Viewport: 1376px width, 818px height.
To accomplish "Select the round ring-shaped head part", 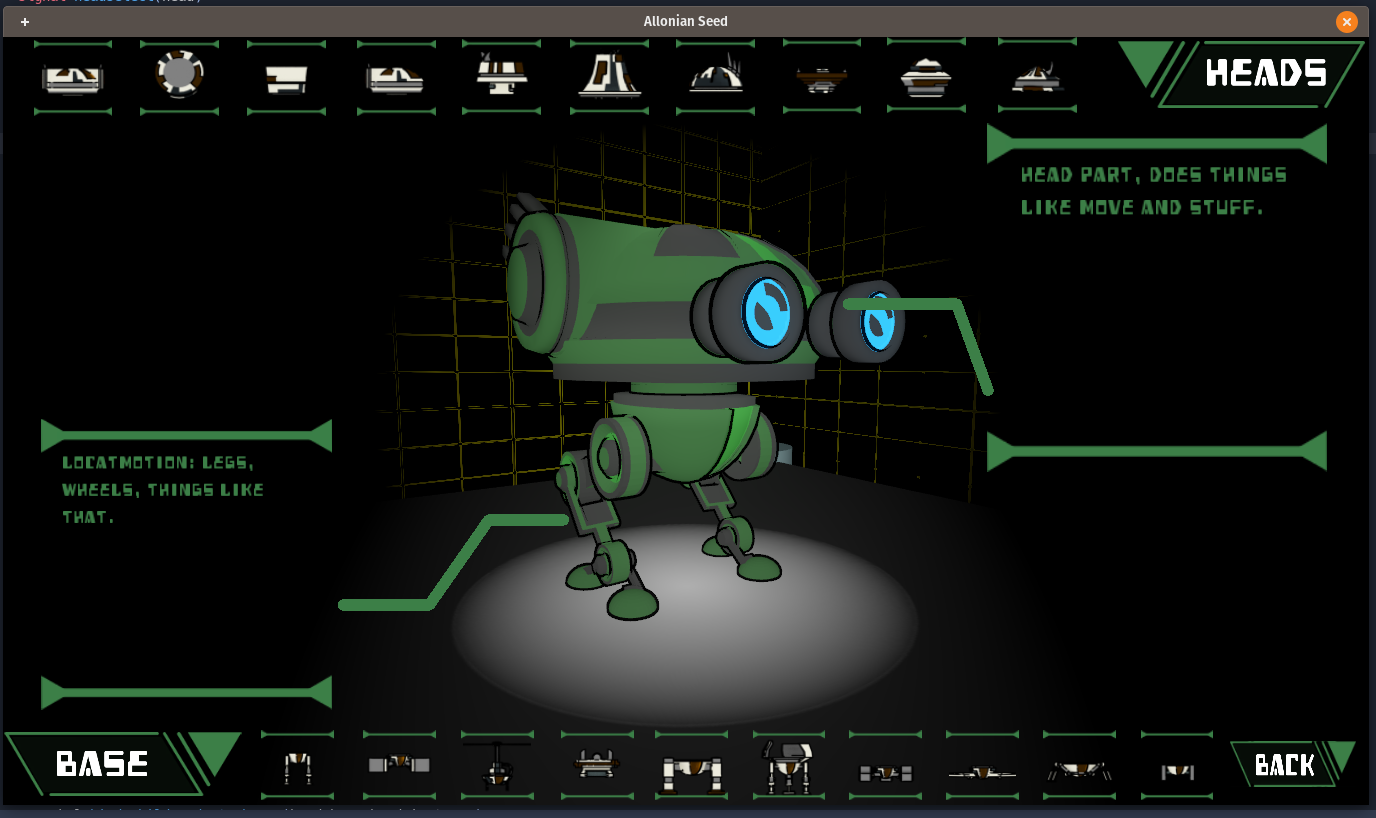I will tap(180, 75).
